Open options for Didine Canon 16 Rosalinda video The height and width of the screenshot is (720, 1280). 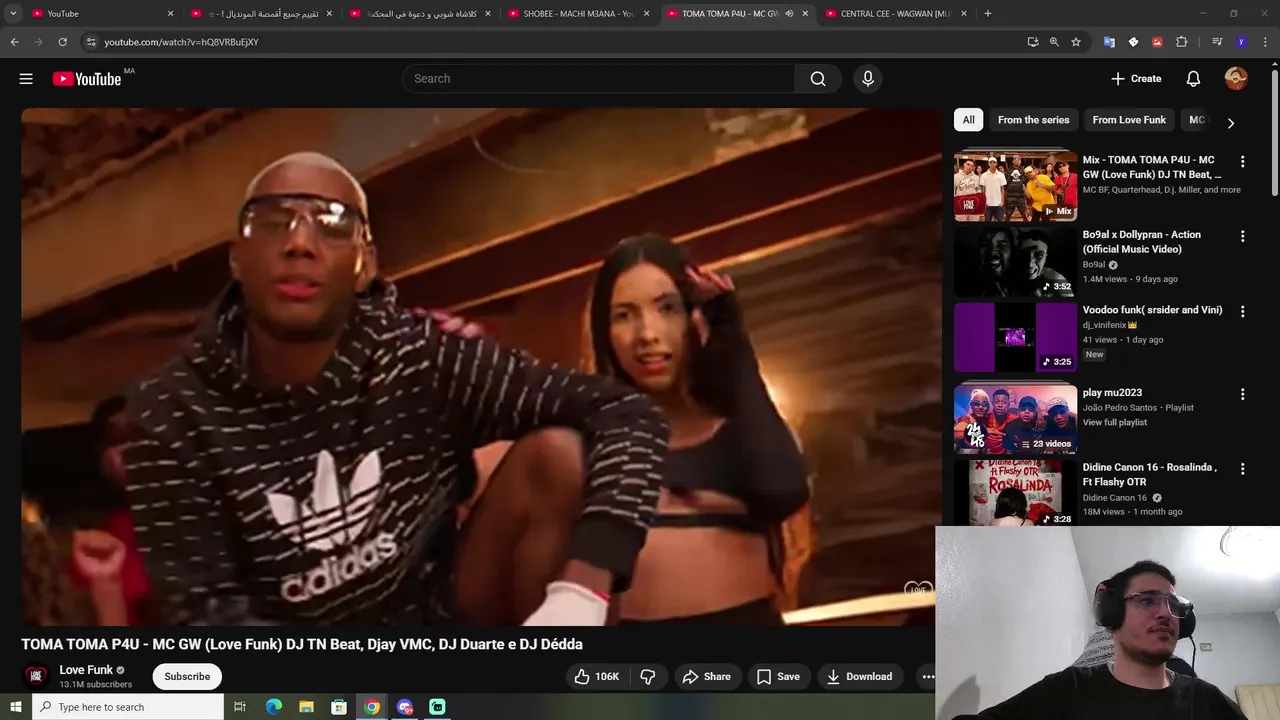1242,469
